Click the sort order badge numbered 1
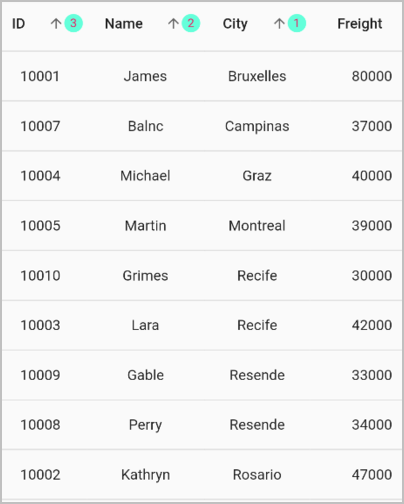Screen dimensions: 404x504 click(x=297, y=23)
